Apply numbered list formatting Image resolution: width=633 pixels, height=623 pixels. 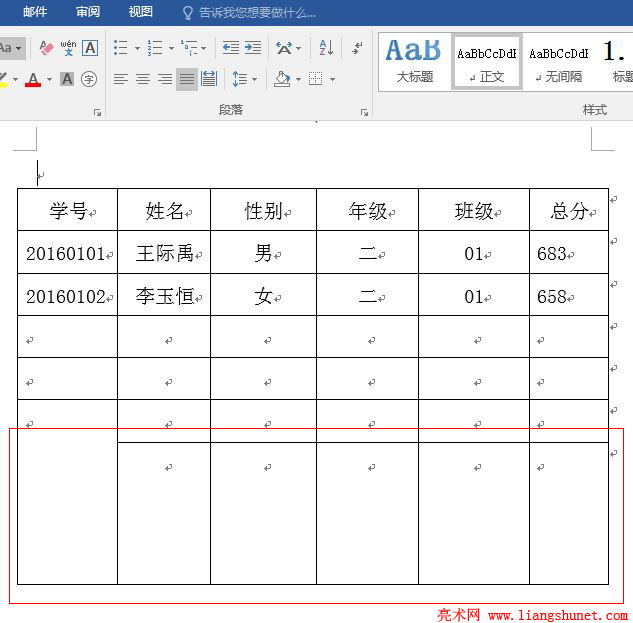[155, 48]
